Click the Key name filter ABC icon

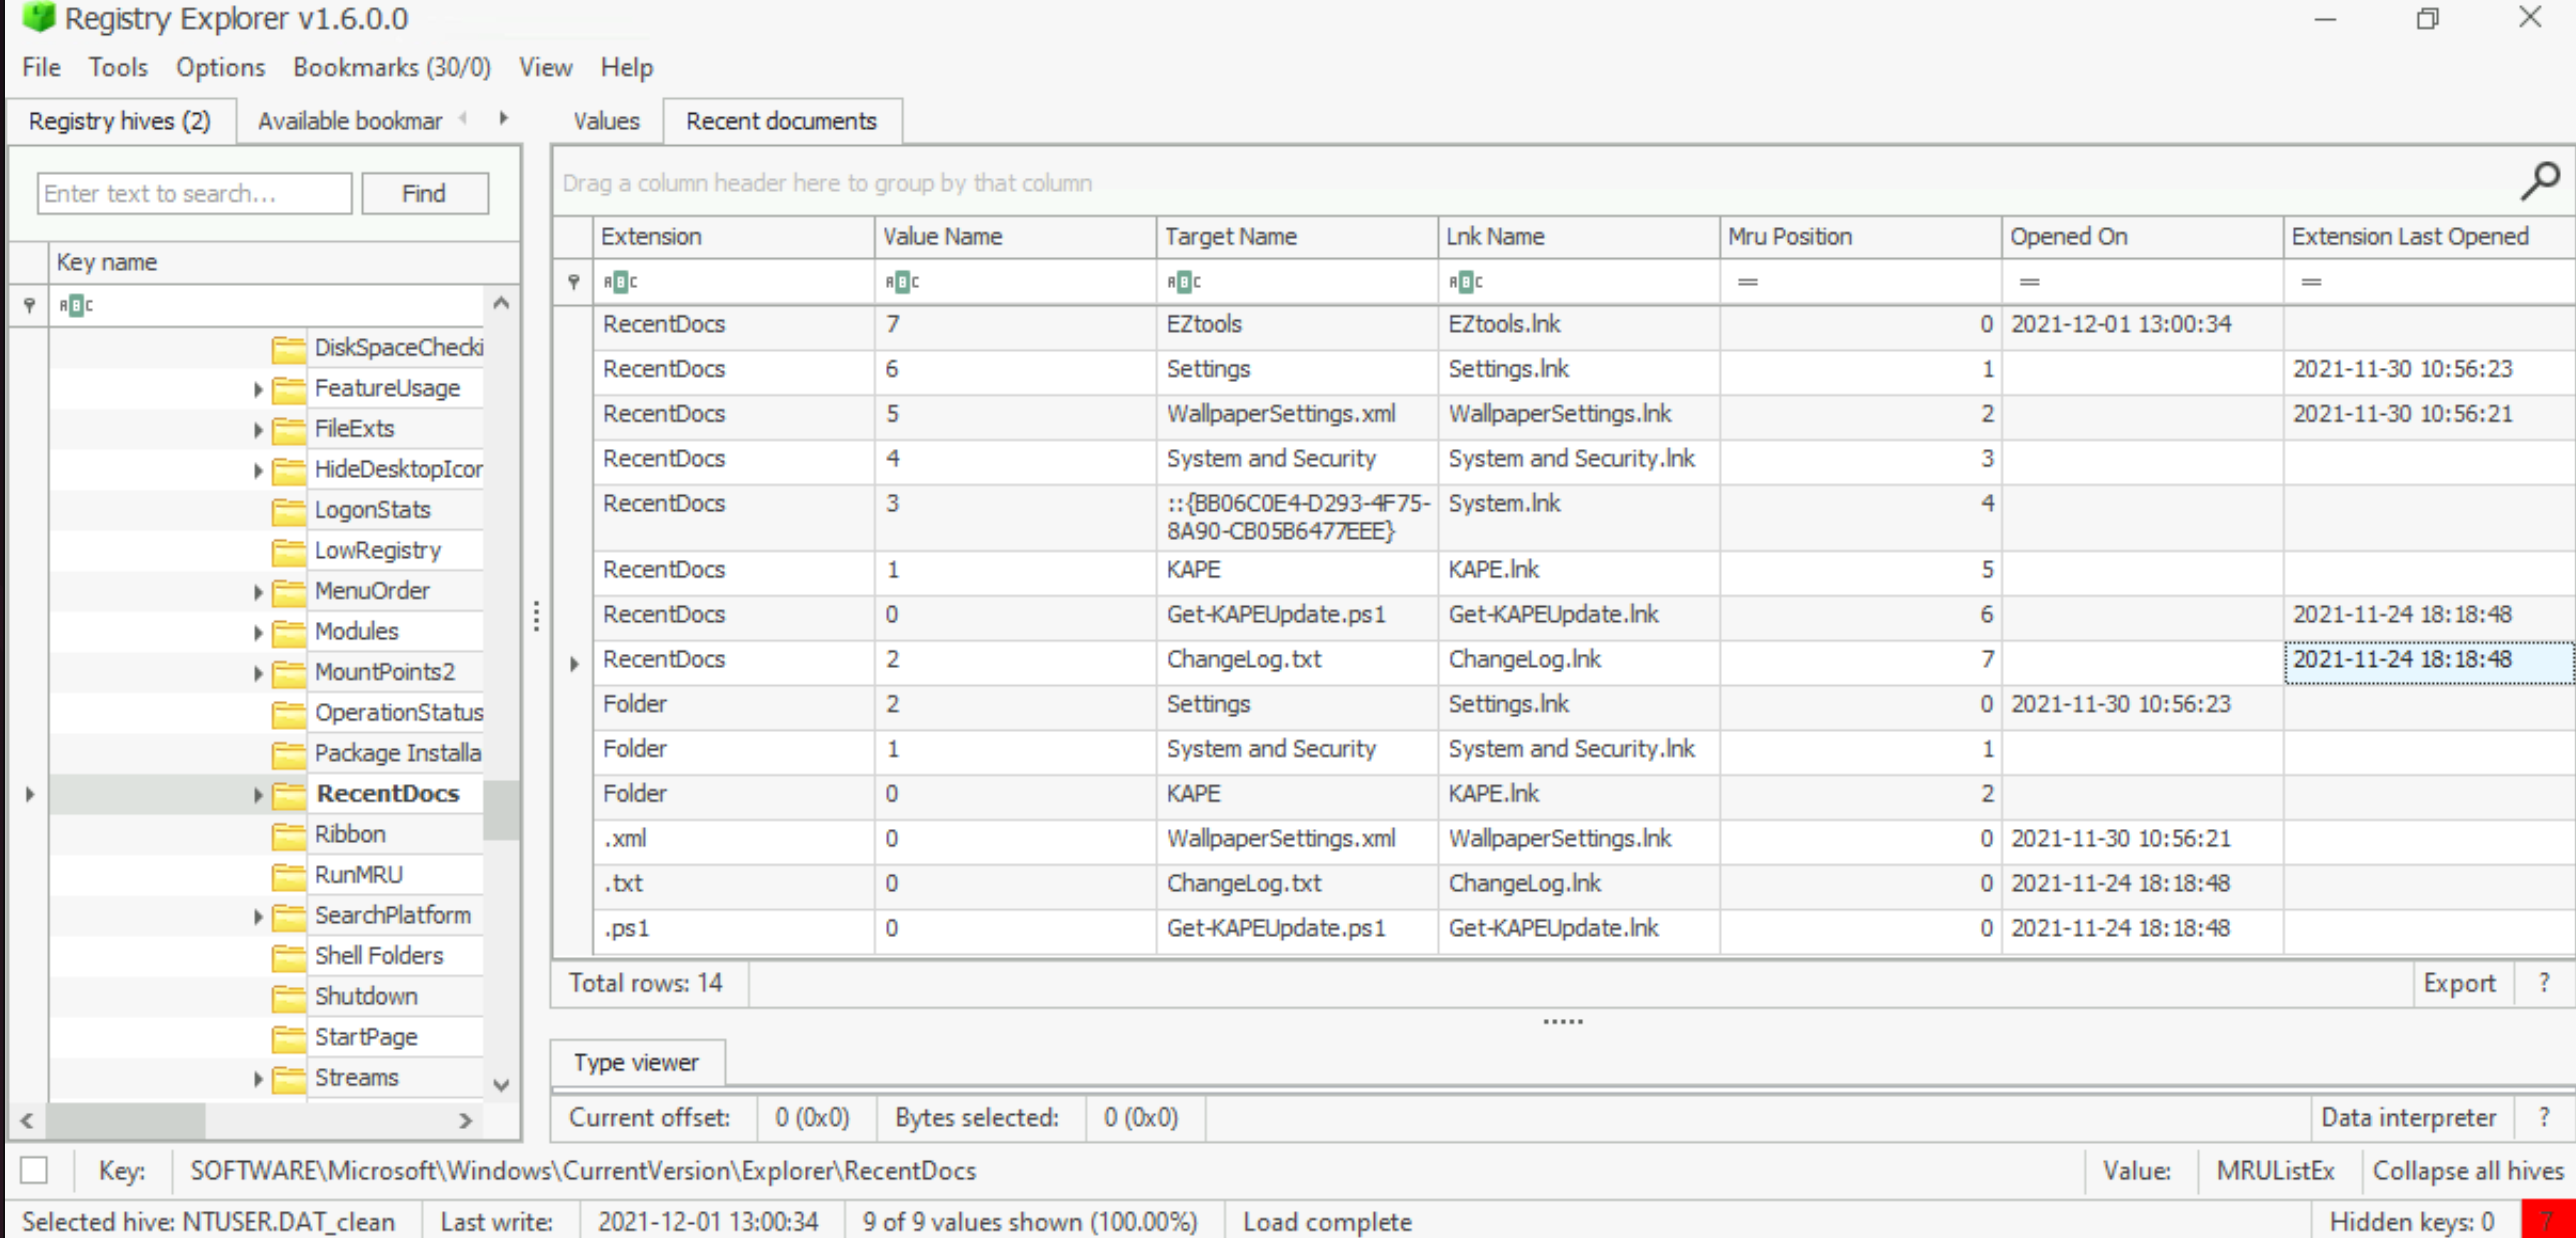(x=76, y=305)
